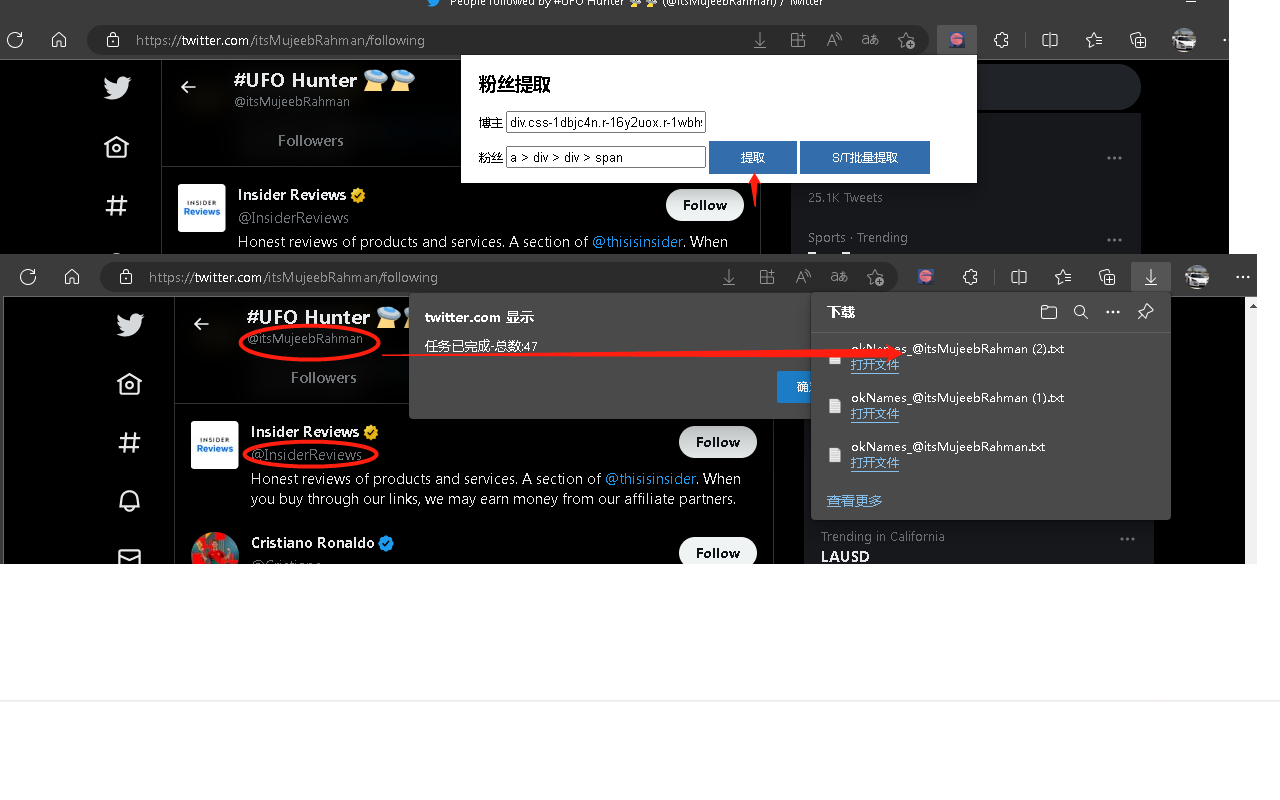Screen dimensions: 1280x800
Task: Open the Explore hashtag icon in lower Twitter sidebar
Action: [x=129, y=442]
